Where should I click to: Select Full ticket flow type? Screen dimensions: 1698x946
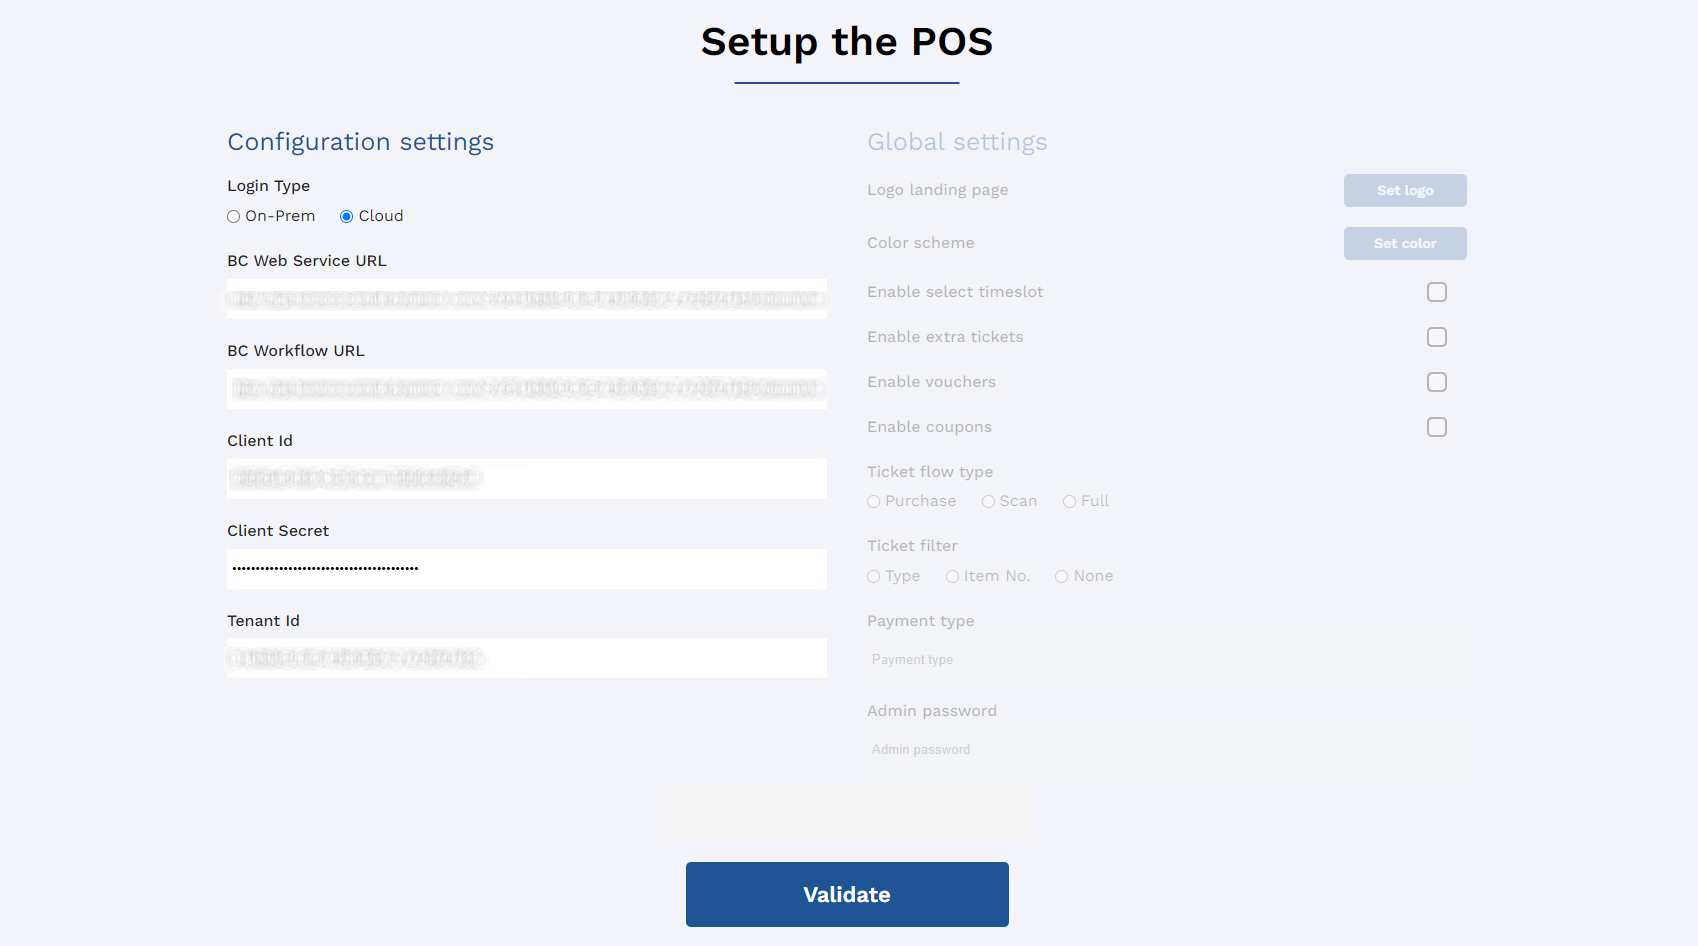(x=1070, y=502)
